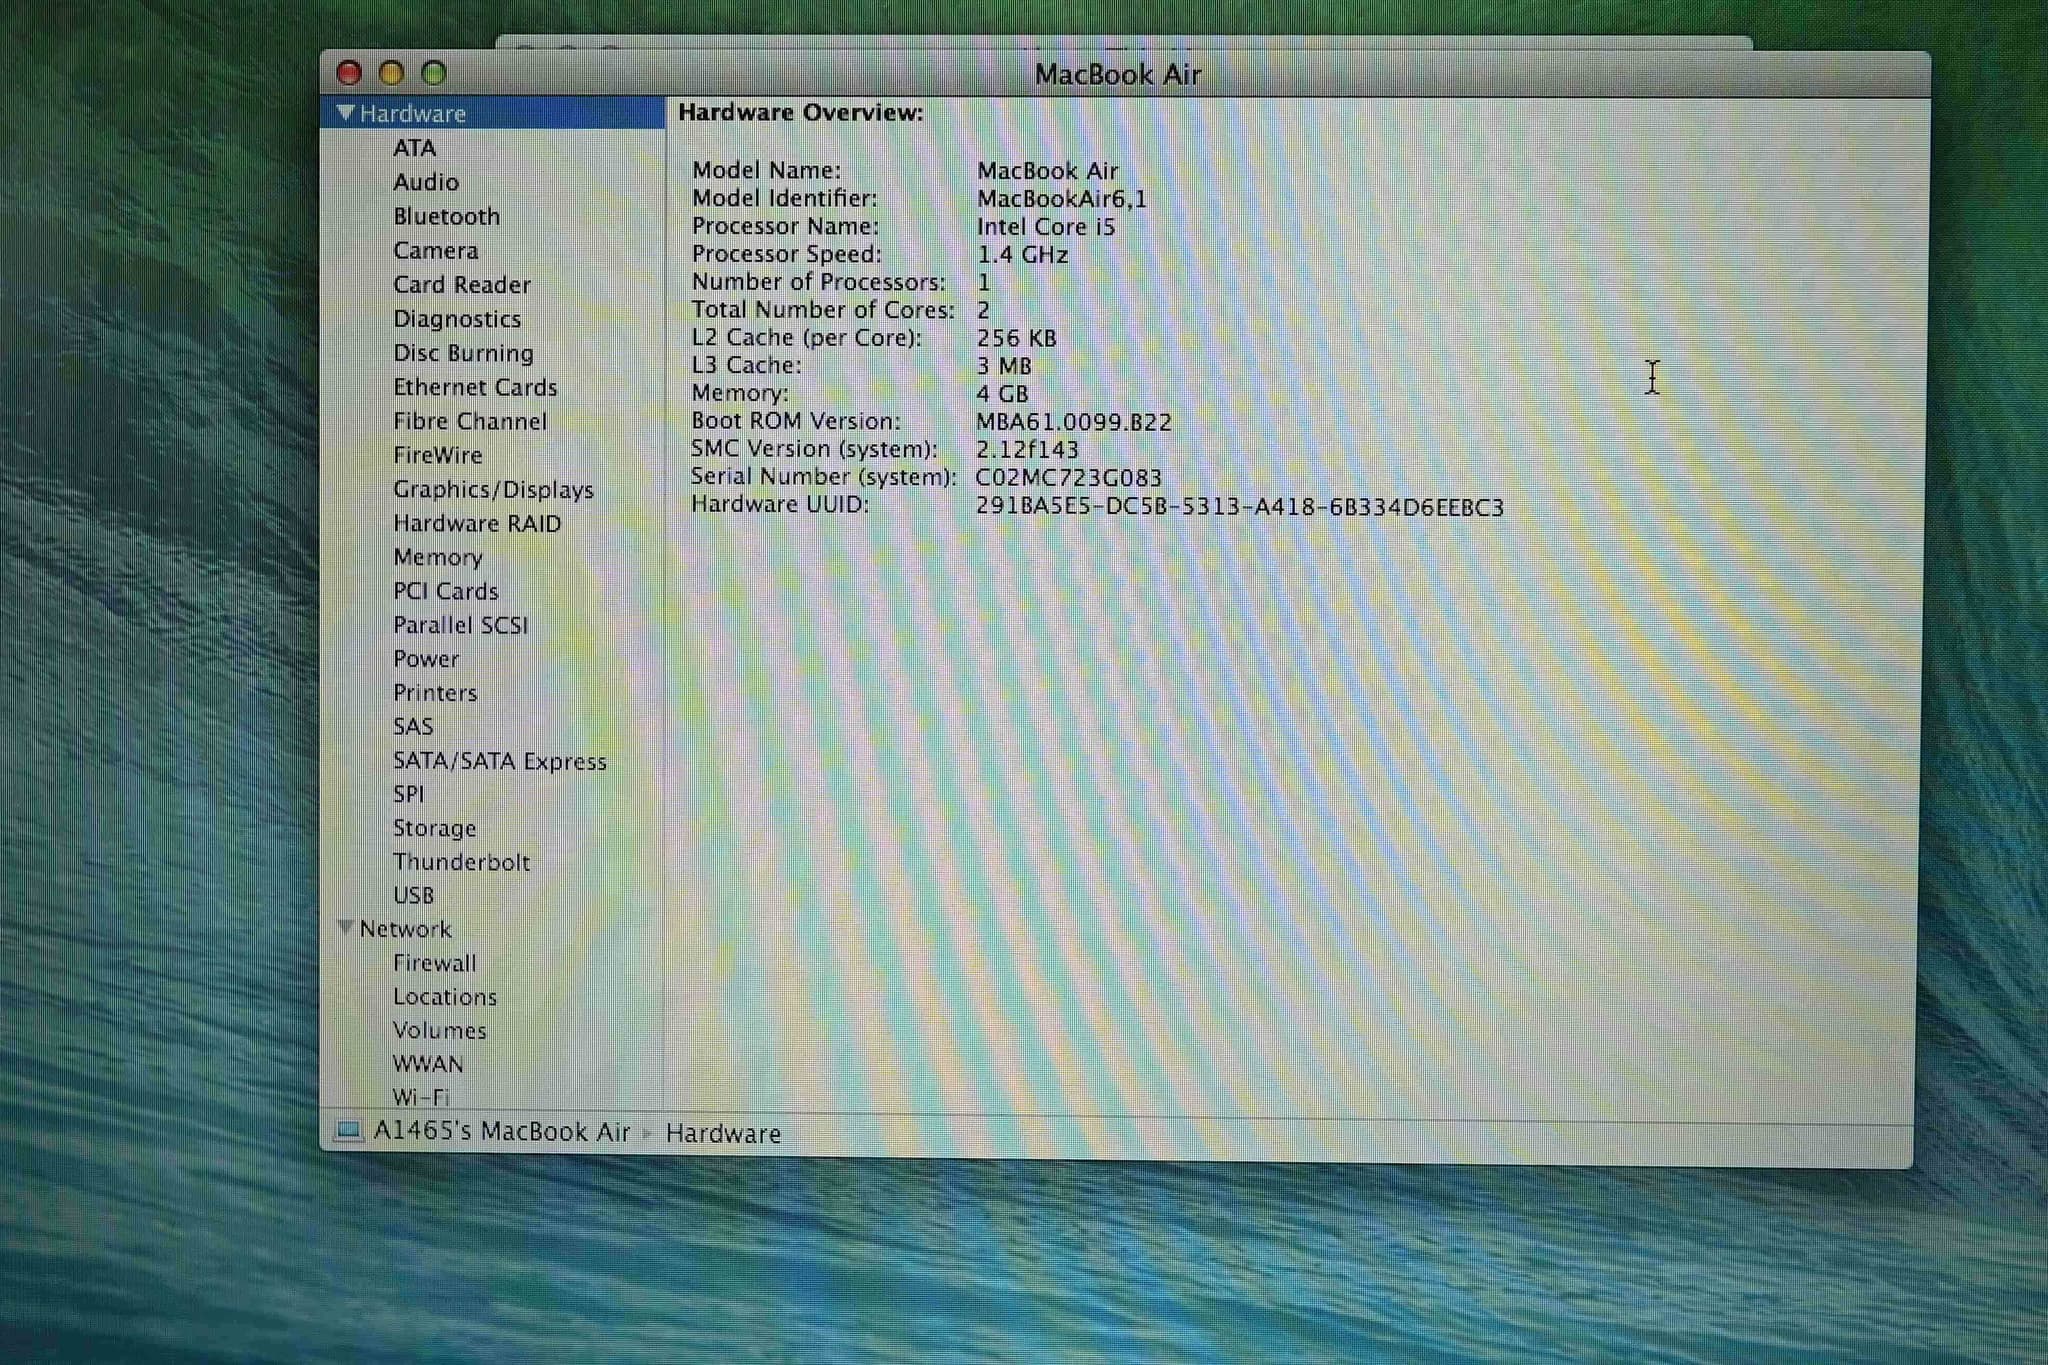The height and width of the screenshot is (1365, 2048).
Task: Select Fibre Channel entry
Action: [x=470, y=421]
